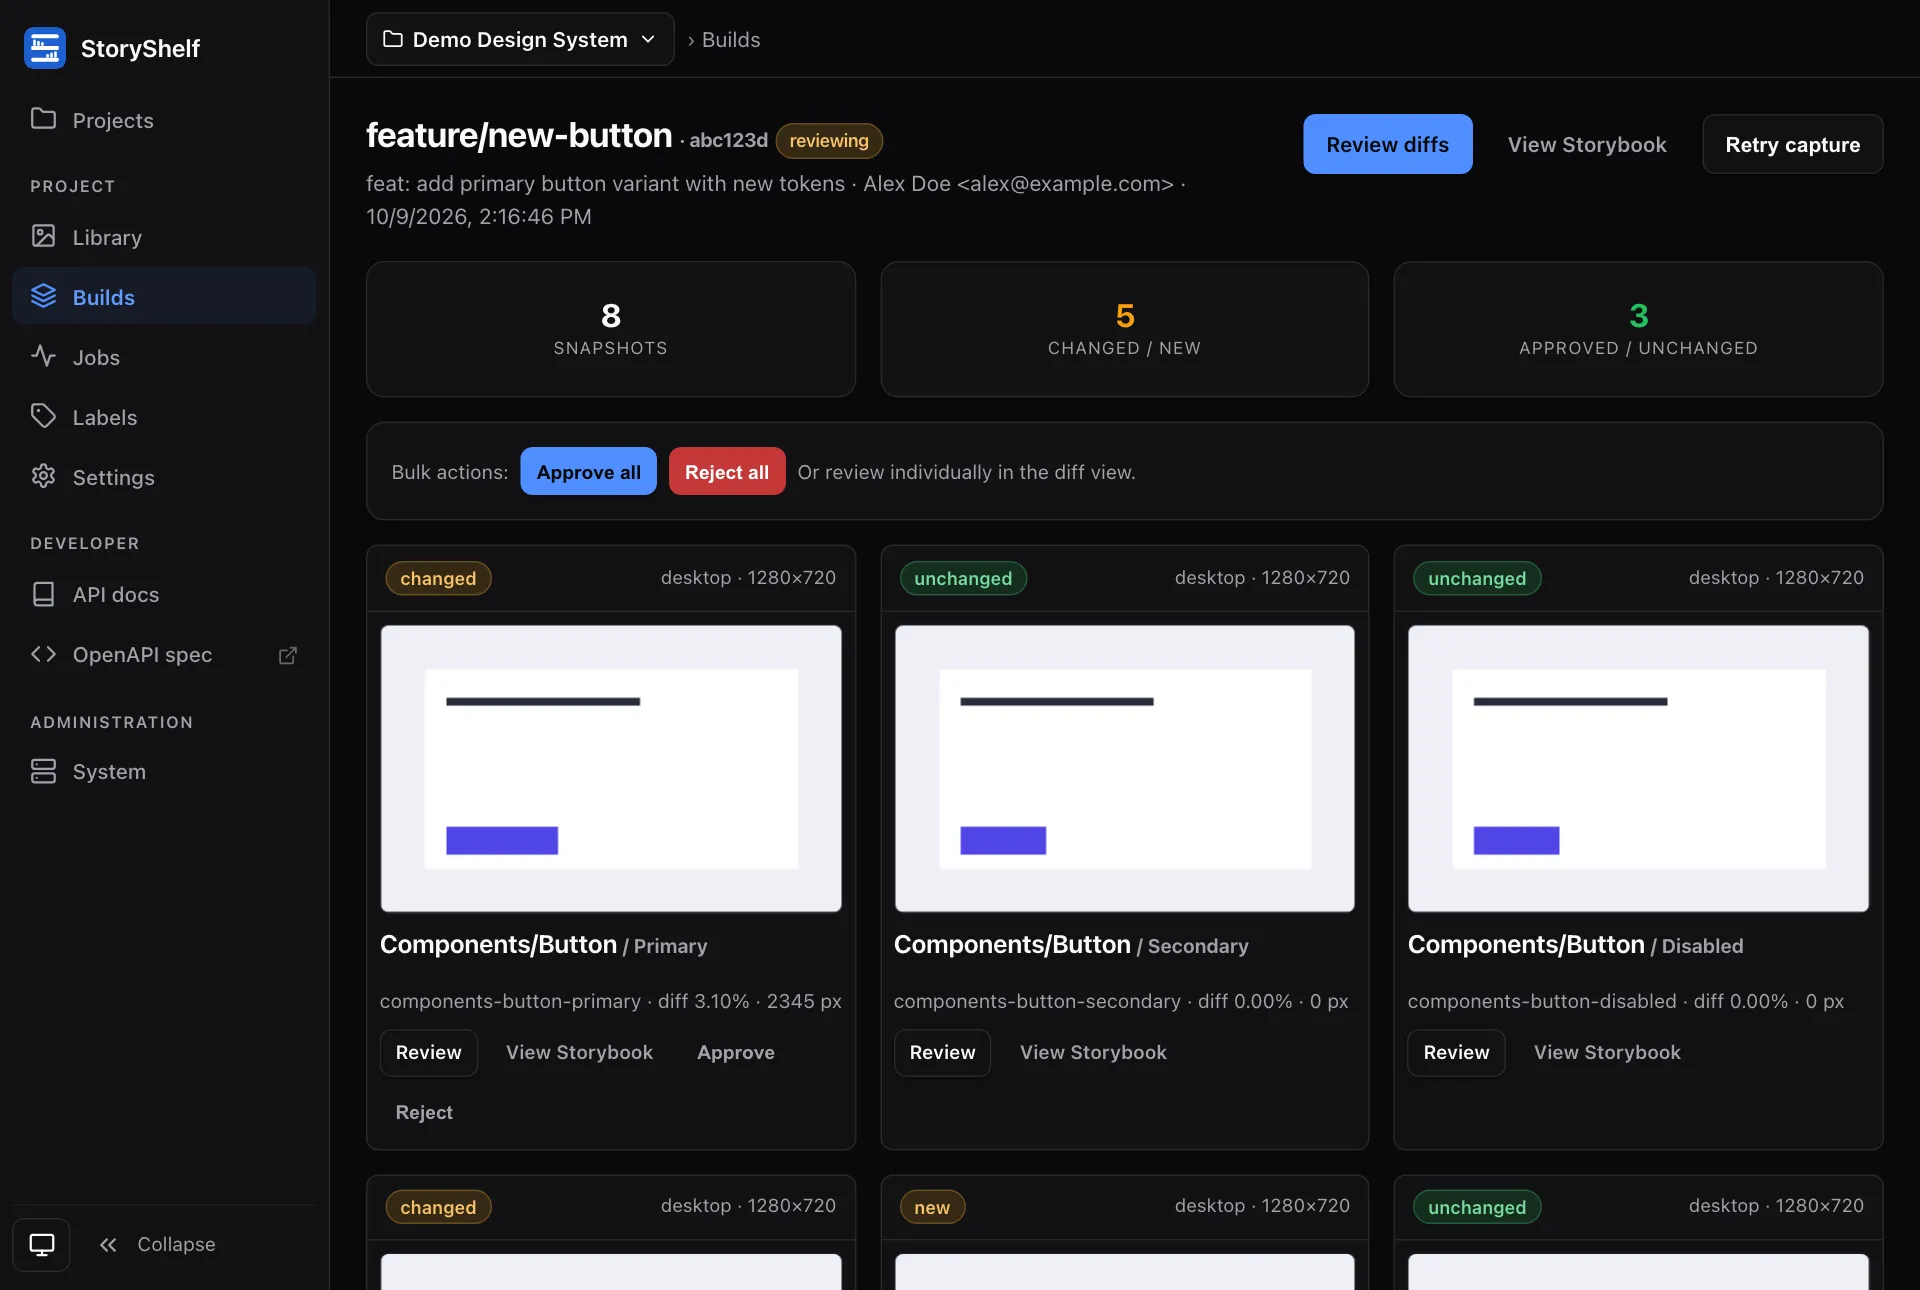Click the unchanged badge on Button Secondary card

(963, 578)
